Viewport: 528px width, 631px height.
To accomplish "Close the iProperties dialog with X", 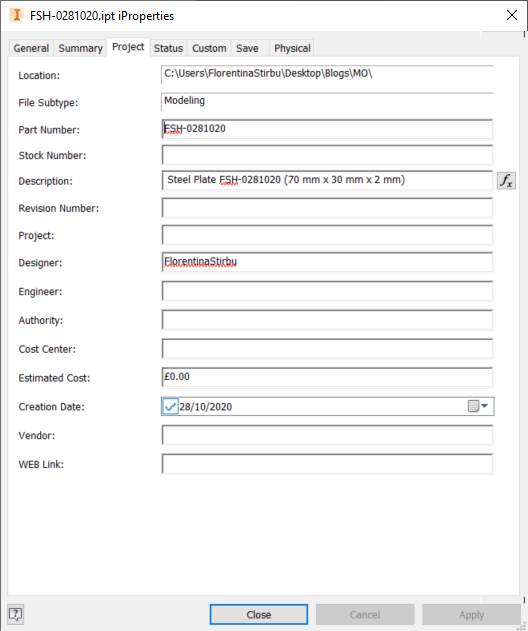I will click(512, 15).
